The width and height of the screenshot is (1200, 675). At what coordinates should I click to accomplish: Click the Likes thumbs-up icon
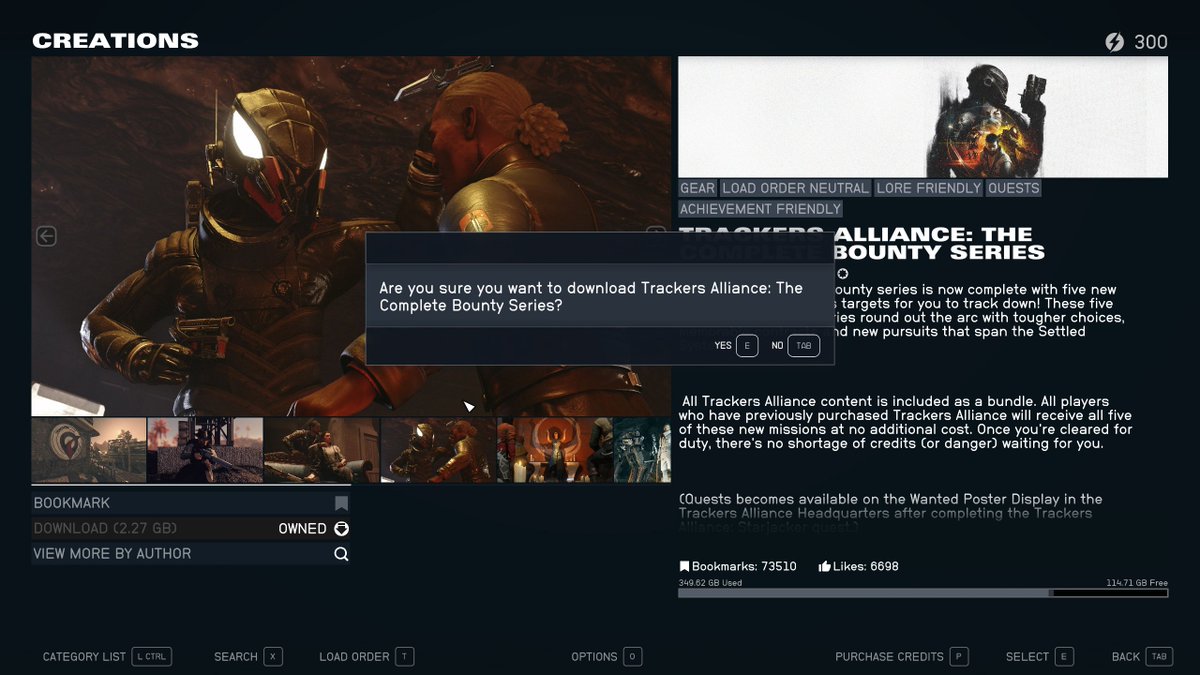tap(825, 566)
